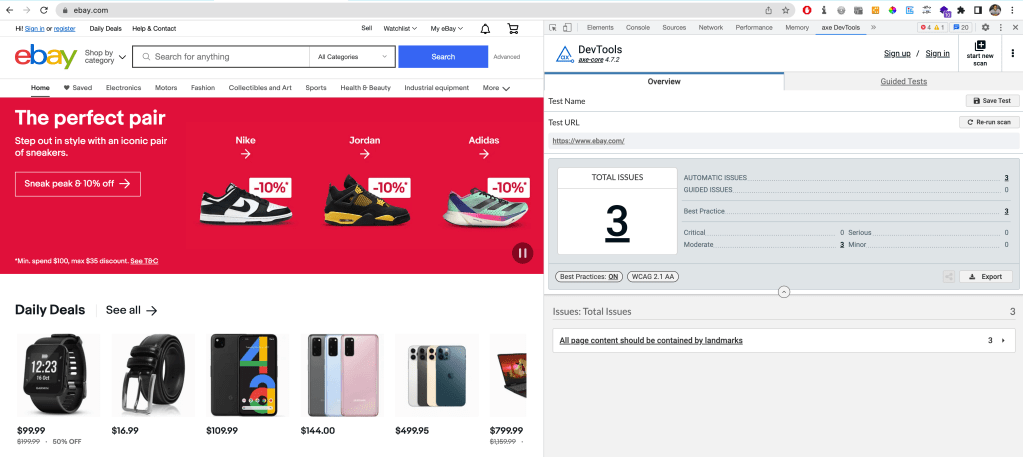Bookmark this page with the star icon
1023x457 pixels.
[786, 9]
